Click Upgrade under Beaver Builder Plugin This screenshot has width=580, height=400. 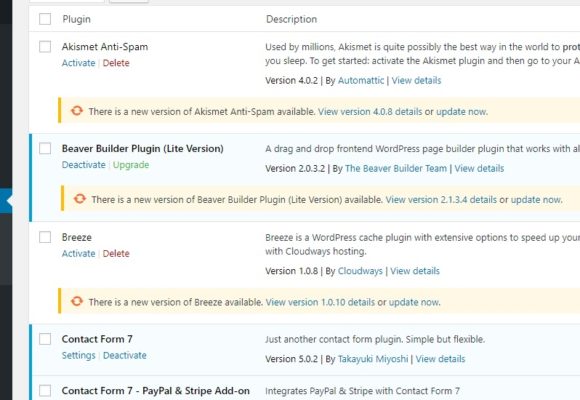point(131,165)
